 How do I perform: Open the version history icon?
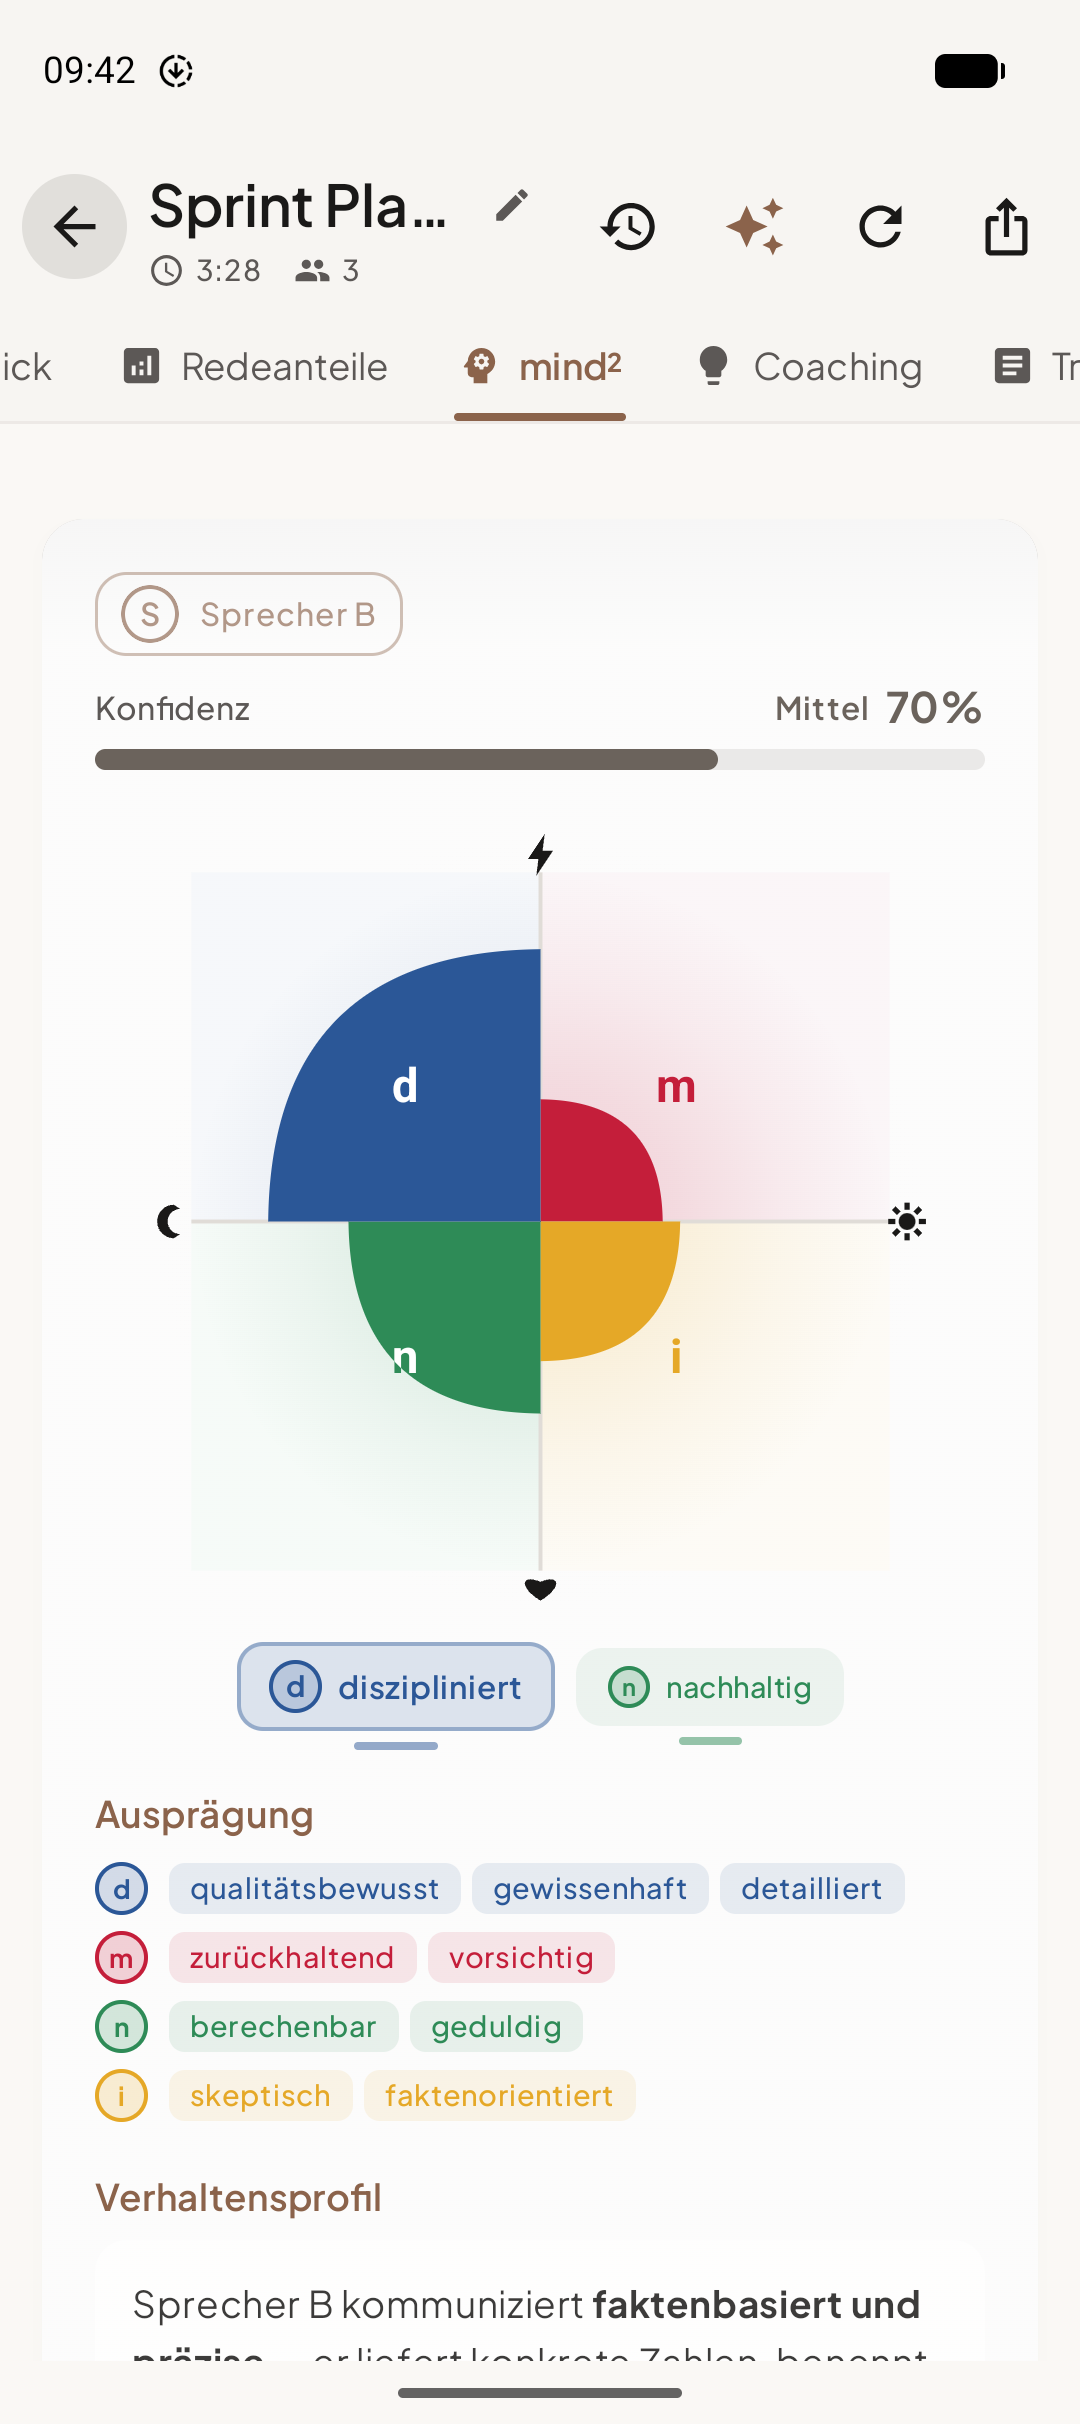pyautogui.click(x=628, y=227)
